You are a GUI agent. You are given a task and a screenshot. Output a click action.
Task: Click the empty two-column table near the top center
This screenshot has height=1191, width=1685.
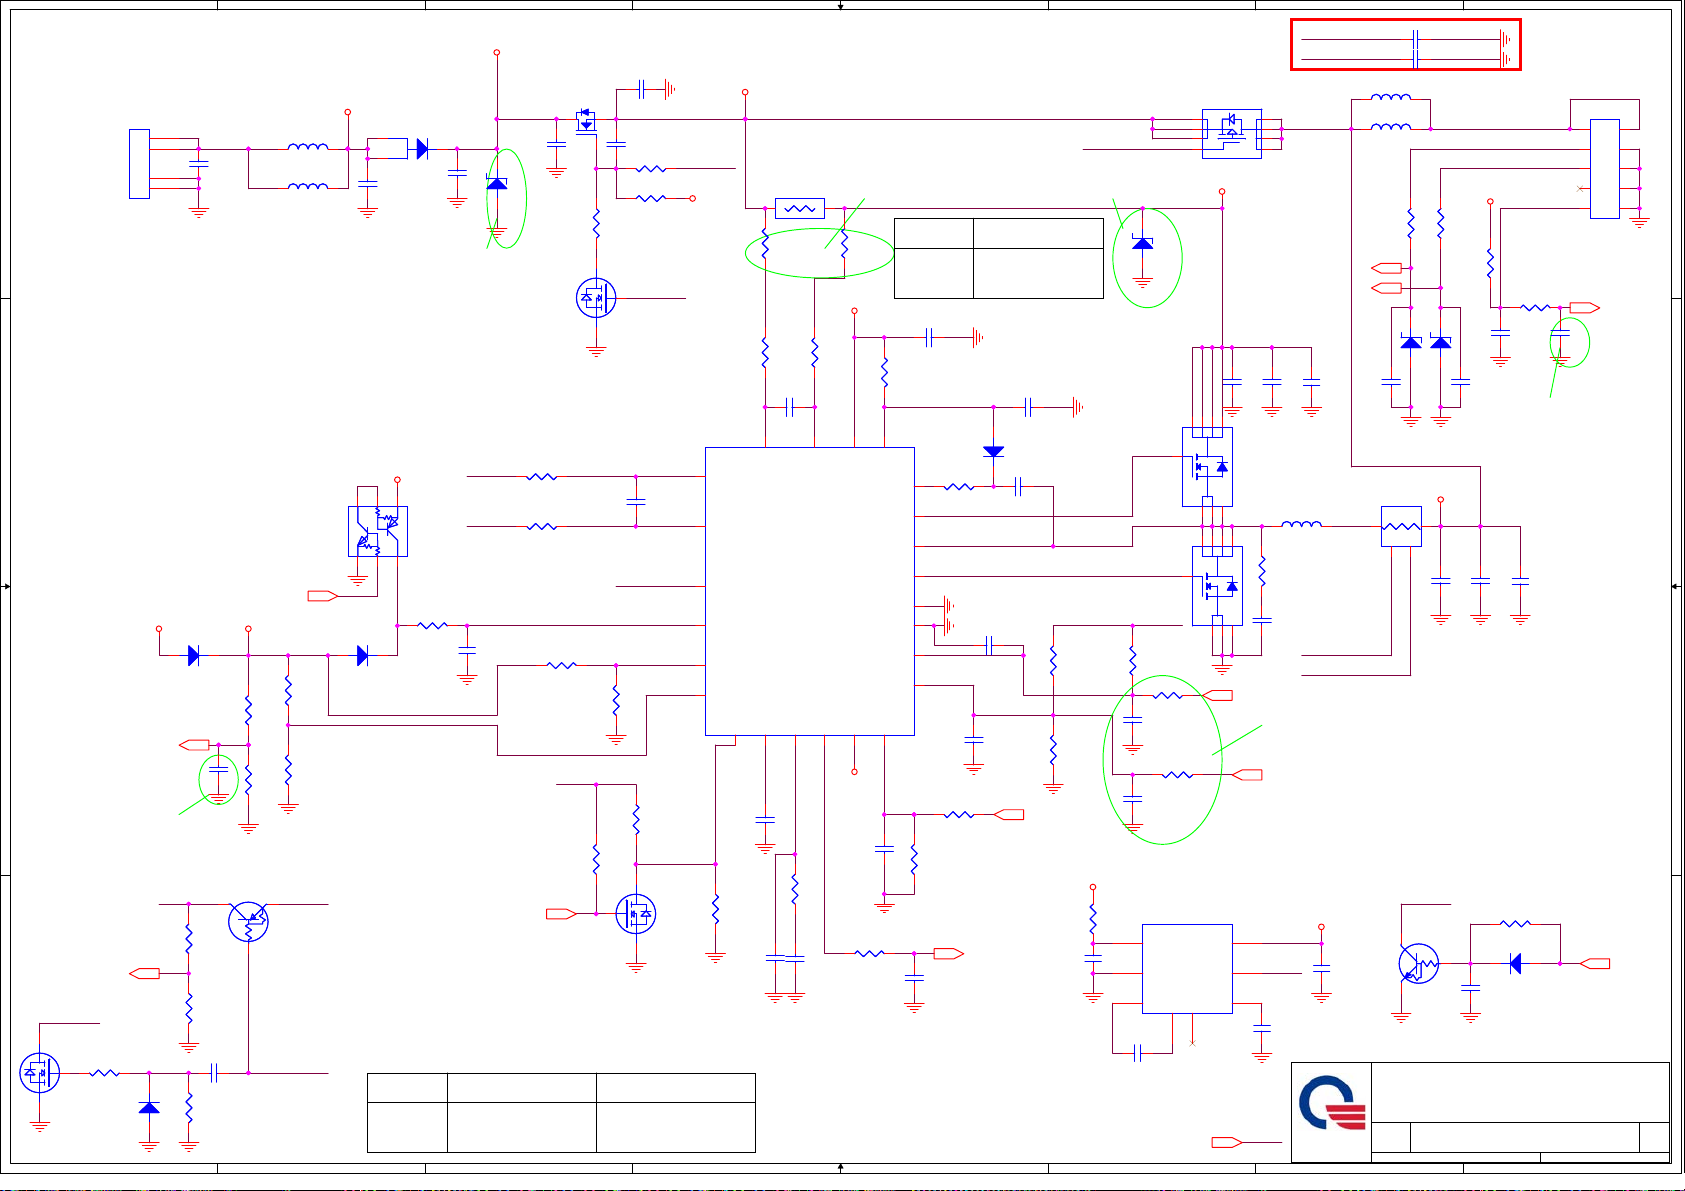pos(998,258)
